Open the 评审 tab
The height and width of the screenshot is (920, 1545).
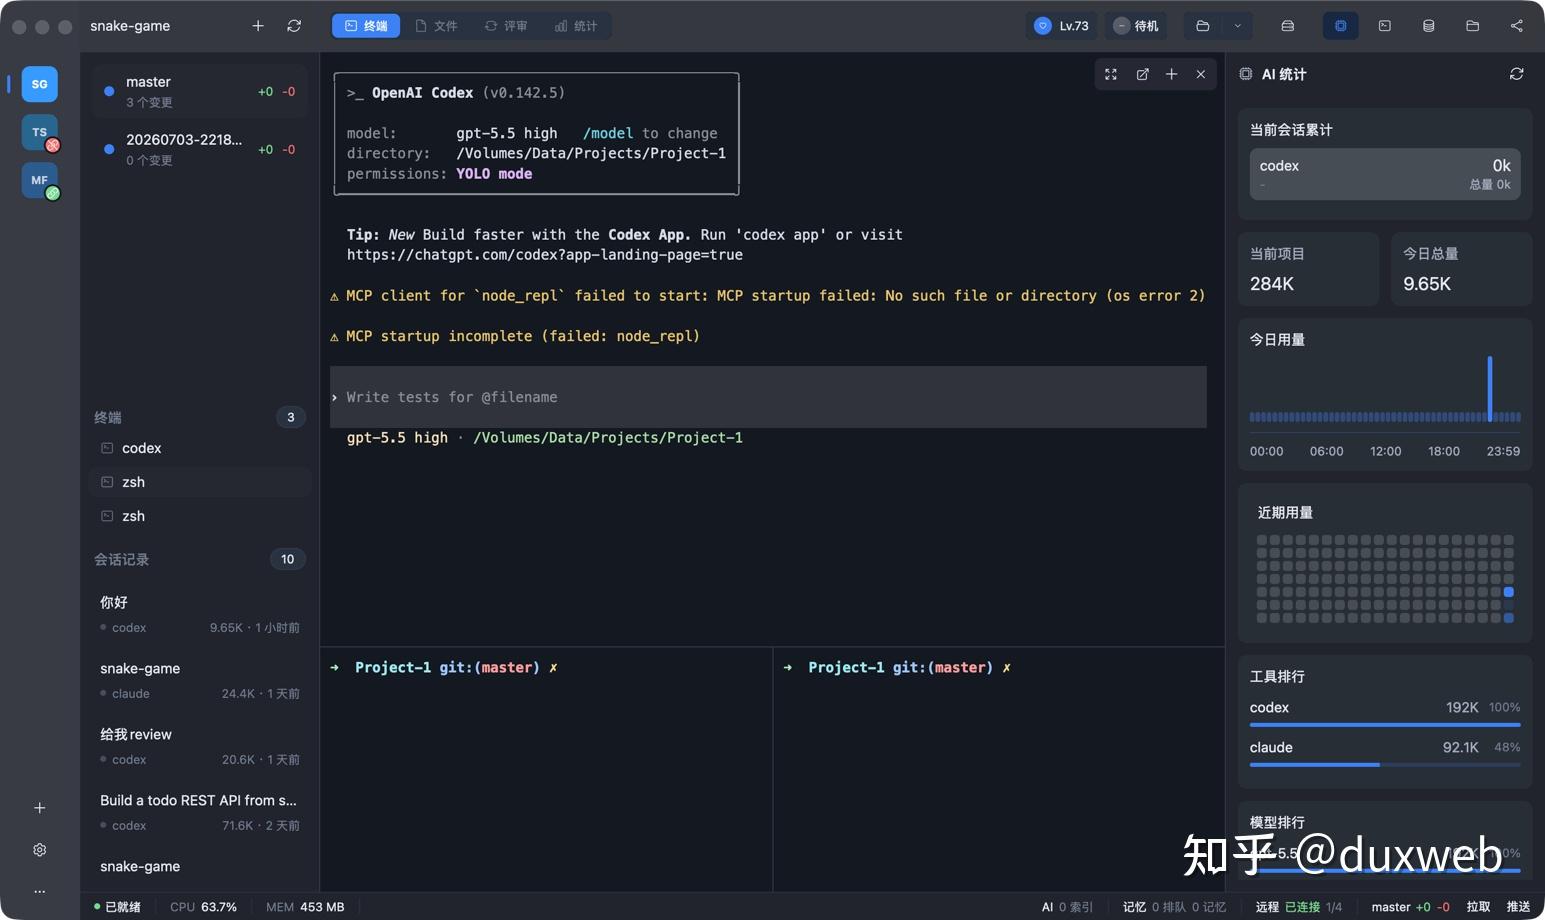click(506, 26)
